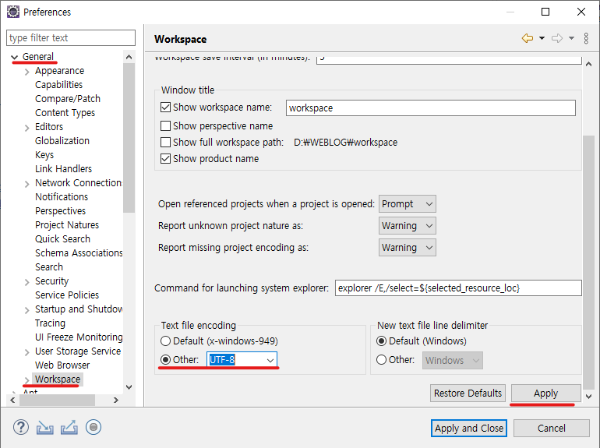The width and height of the screenshot is (600, 448).
Task: Select Default (x-windows-949) encoding radio
Action: click(x=165, y=341)
